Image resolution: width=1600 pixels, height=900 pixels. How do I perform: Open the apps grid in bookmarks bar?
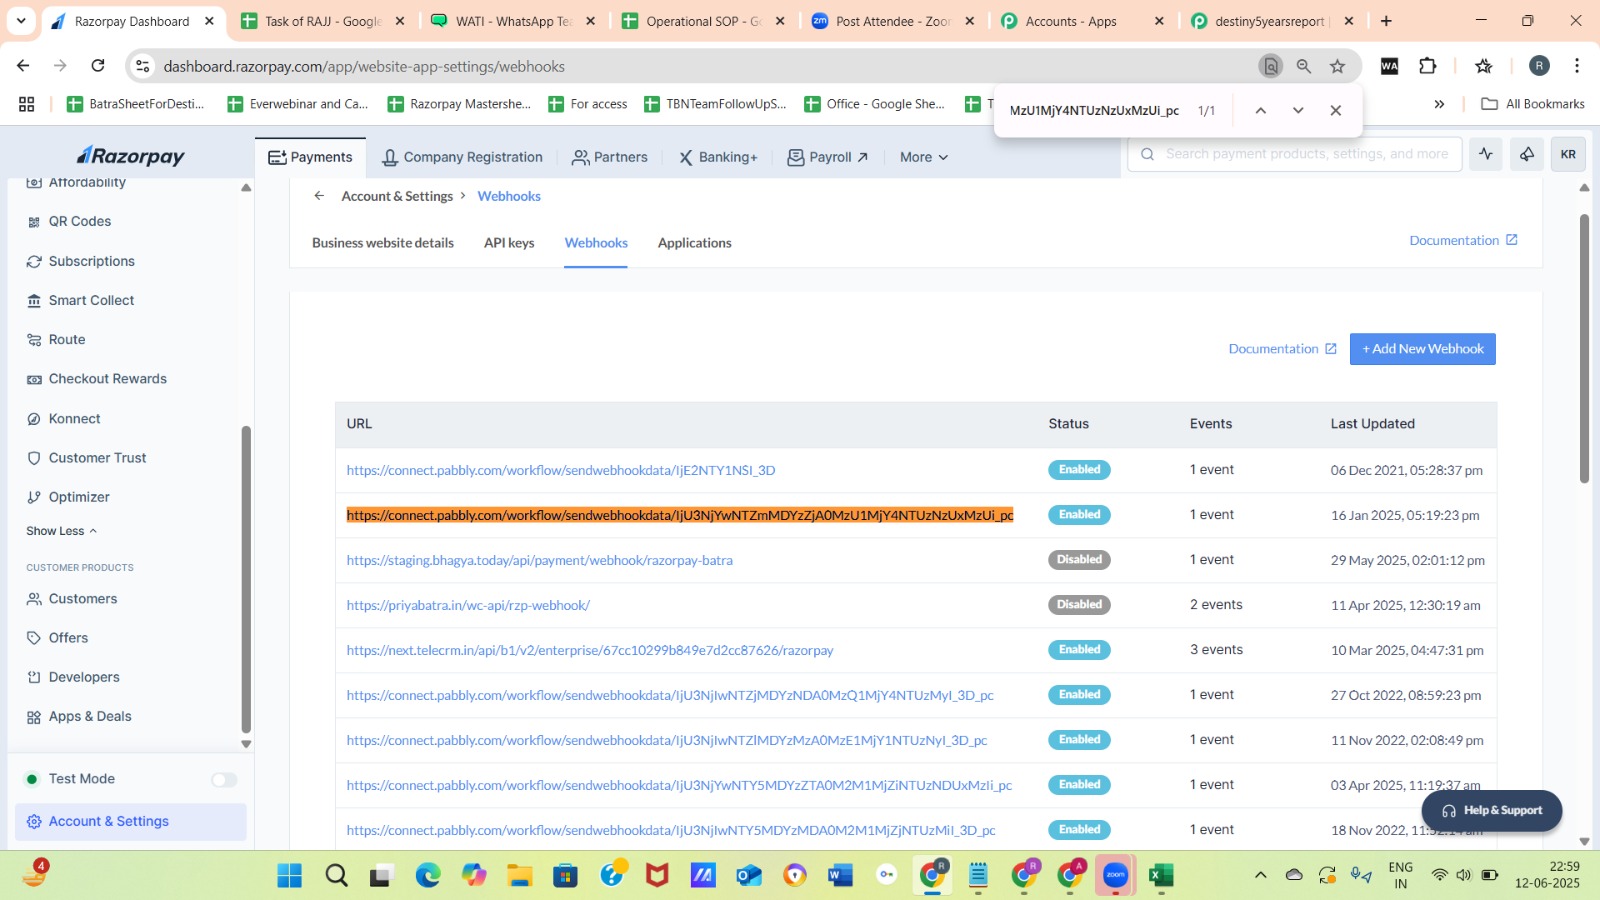pyautogui.click(x=27, y=104)
